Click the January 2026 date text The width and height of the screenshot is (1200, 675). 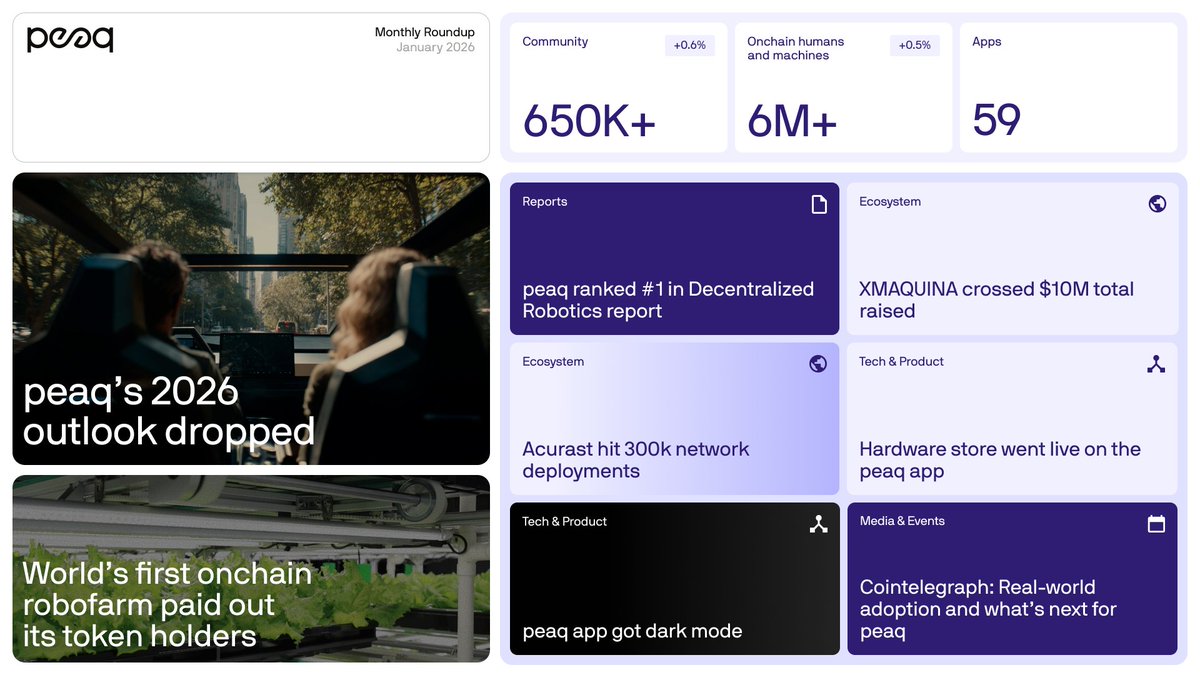point(435,47)
